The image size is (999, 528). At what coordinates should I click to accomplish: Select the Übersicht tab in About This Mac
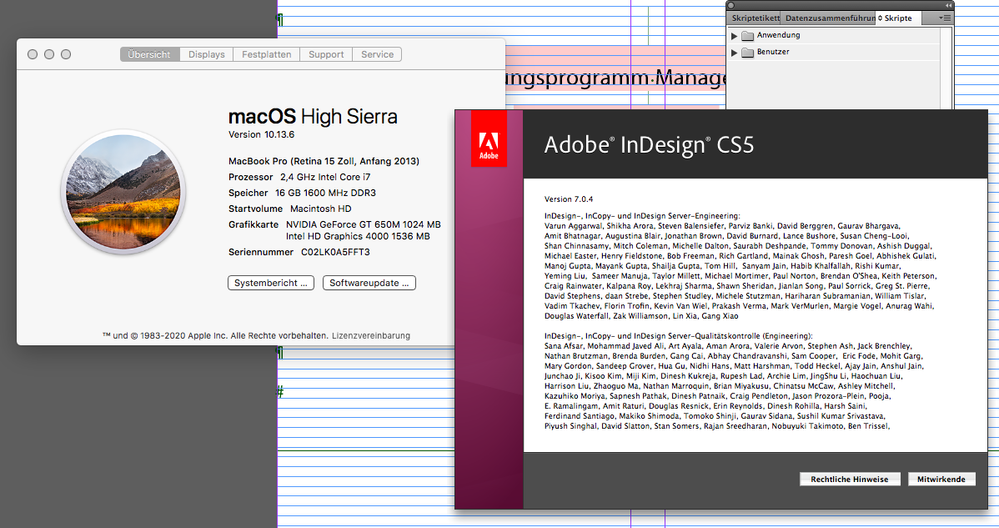click(x=149, y=55)
